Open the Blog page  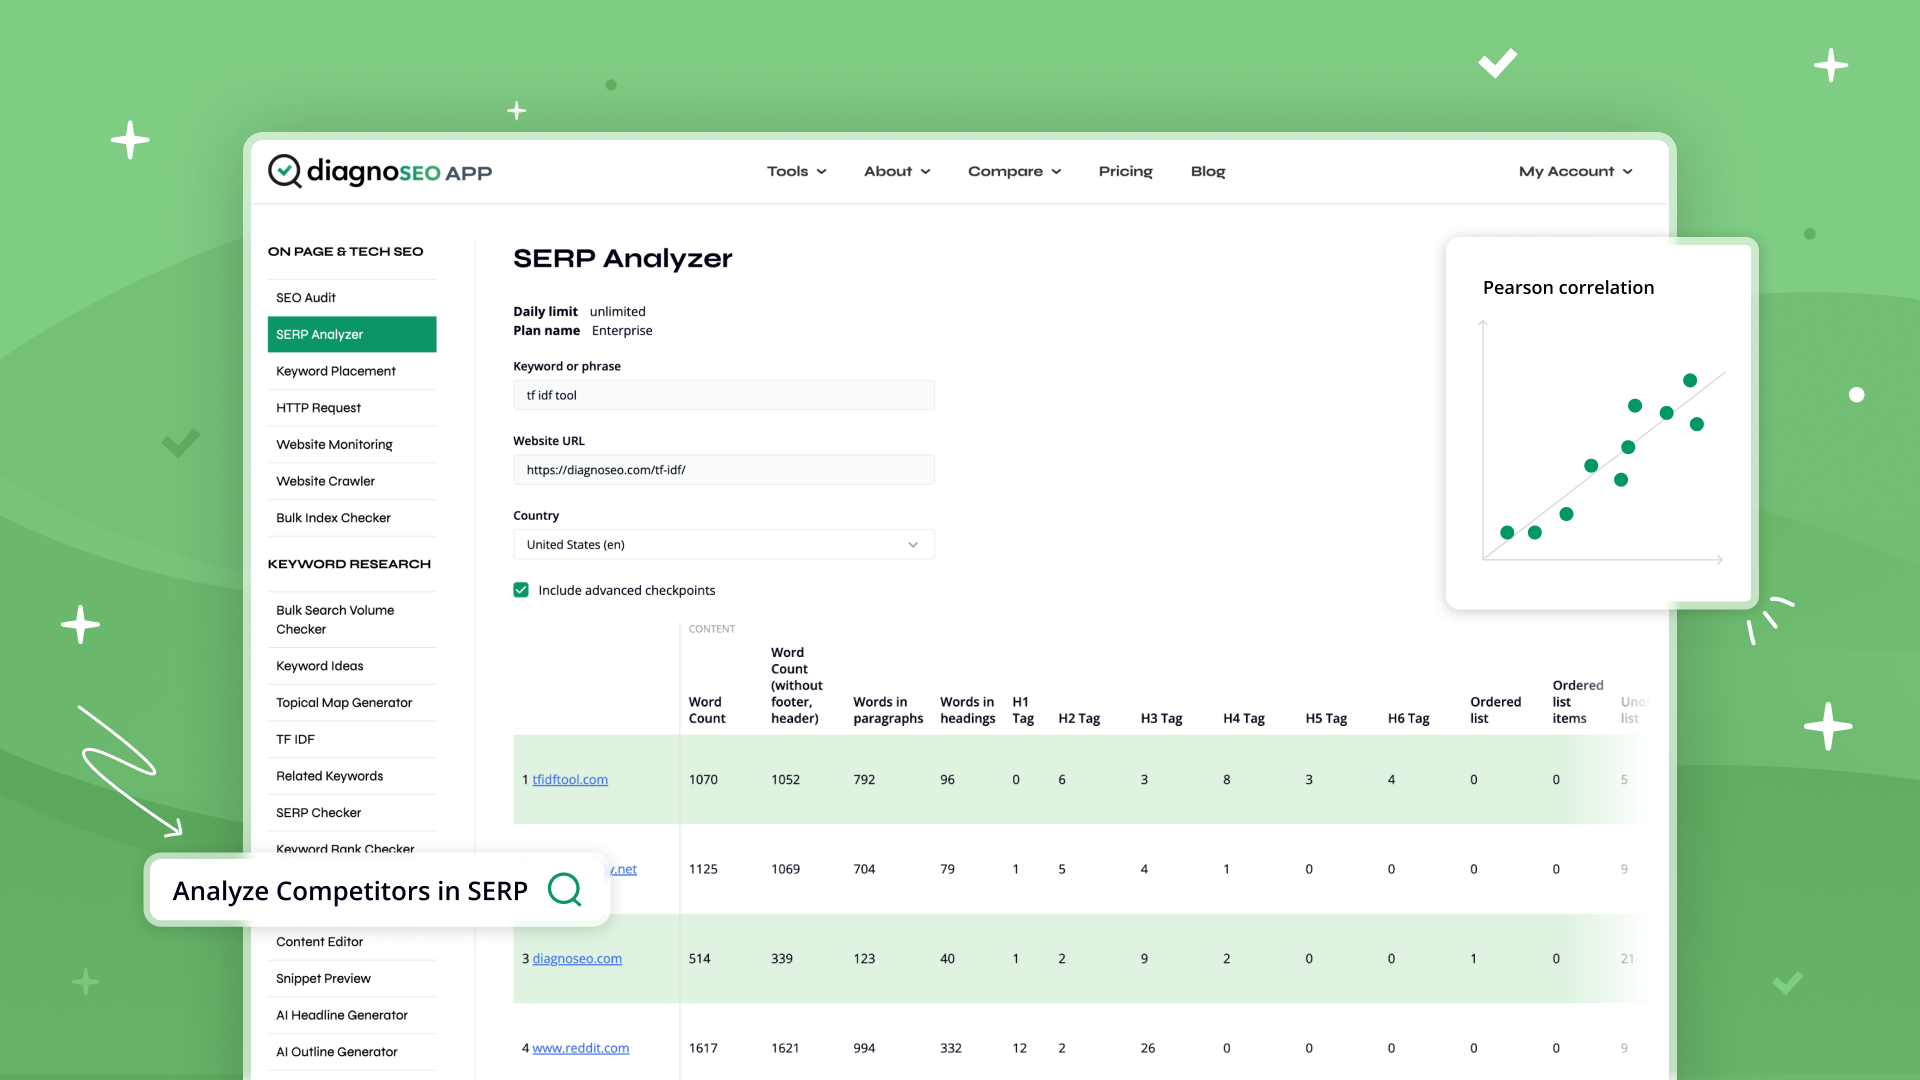1208,171
